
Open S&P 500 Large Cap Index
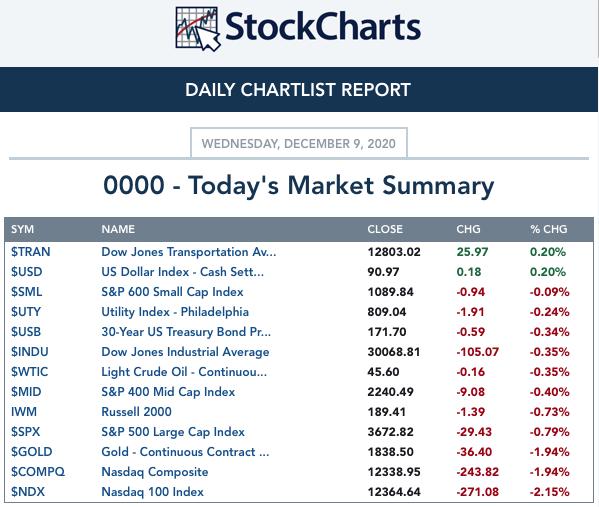pos(173,432)
